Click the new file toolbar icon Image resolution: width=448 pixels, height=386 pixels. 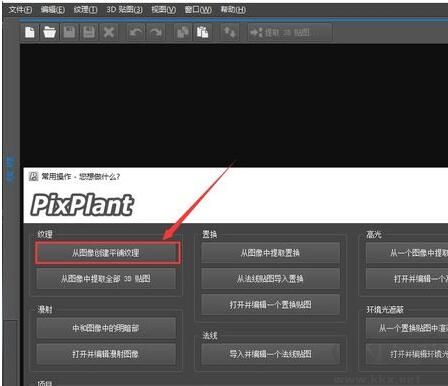tap(30, 32)
